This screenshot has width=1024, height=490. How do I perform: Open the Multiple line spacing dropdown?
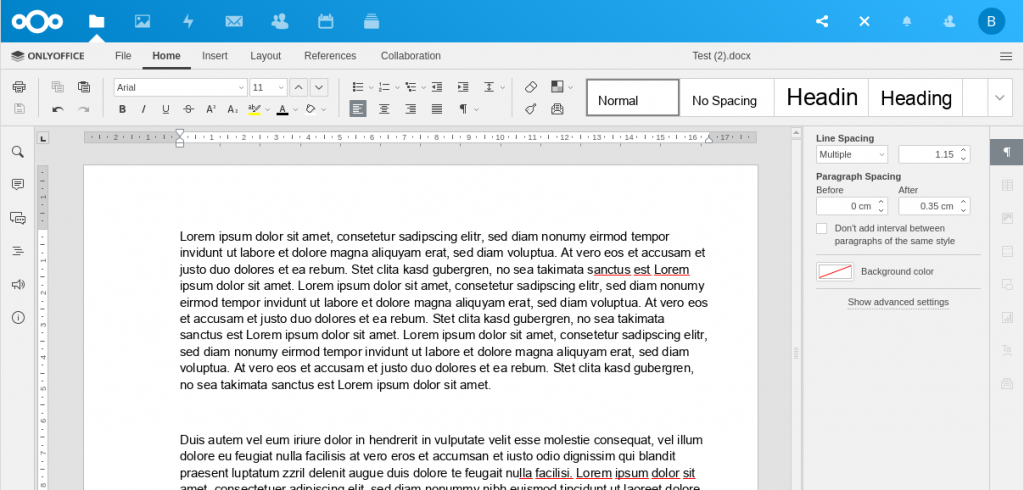point(852,155)
